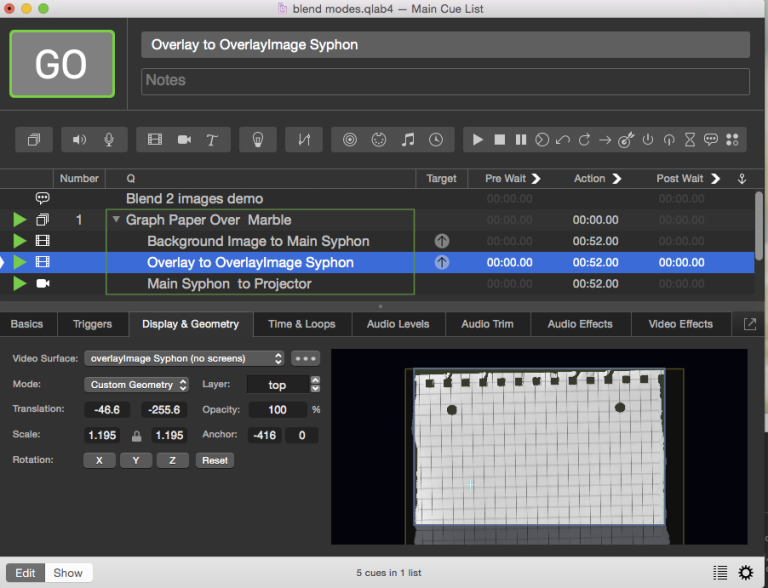Toggle the scale aspect ratio lock
768x588 pixels.
coord(136,436)
